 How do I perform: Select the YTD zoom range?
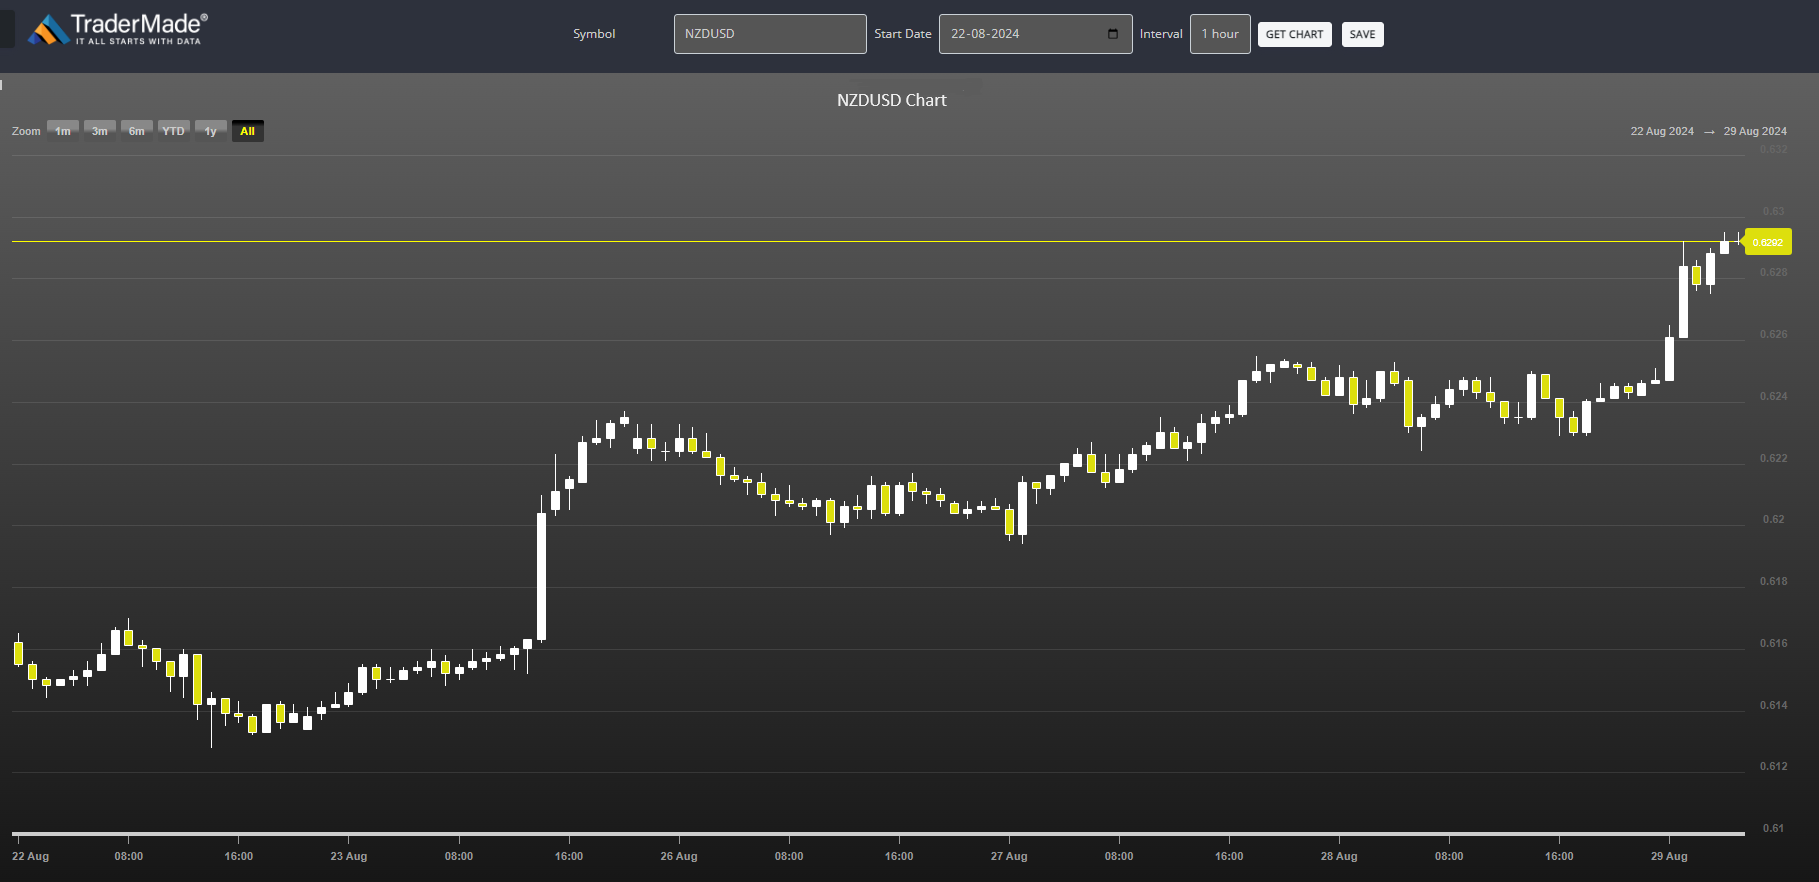174,131
